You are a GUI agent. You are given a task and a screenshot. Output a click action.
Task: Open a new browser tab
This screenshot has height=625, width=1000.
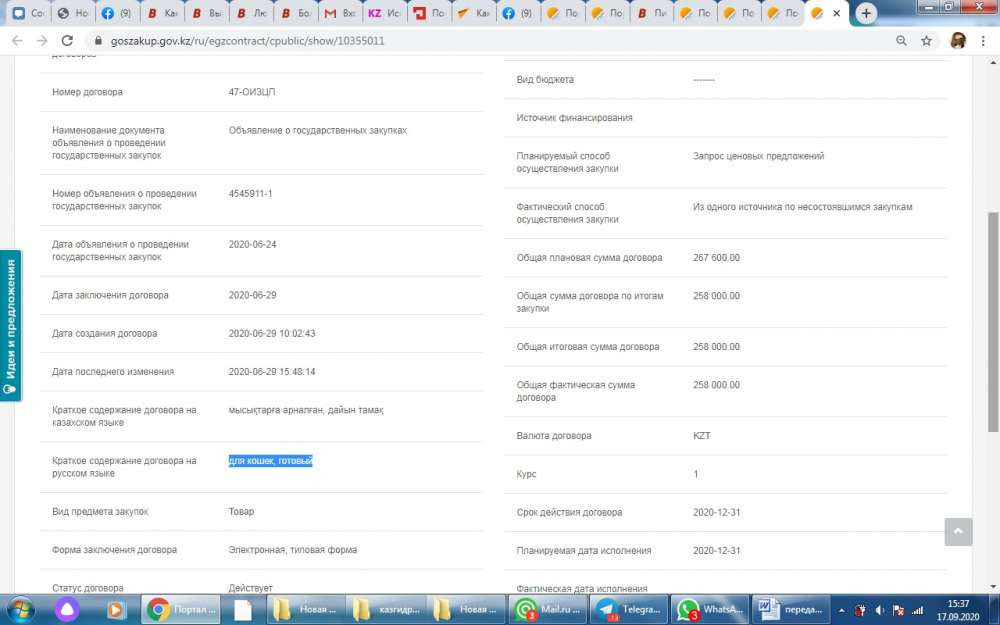(x=866, y=14)
